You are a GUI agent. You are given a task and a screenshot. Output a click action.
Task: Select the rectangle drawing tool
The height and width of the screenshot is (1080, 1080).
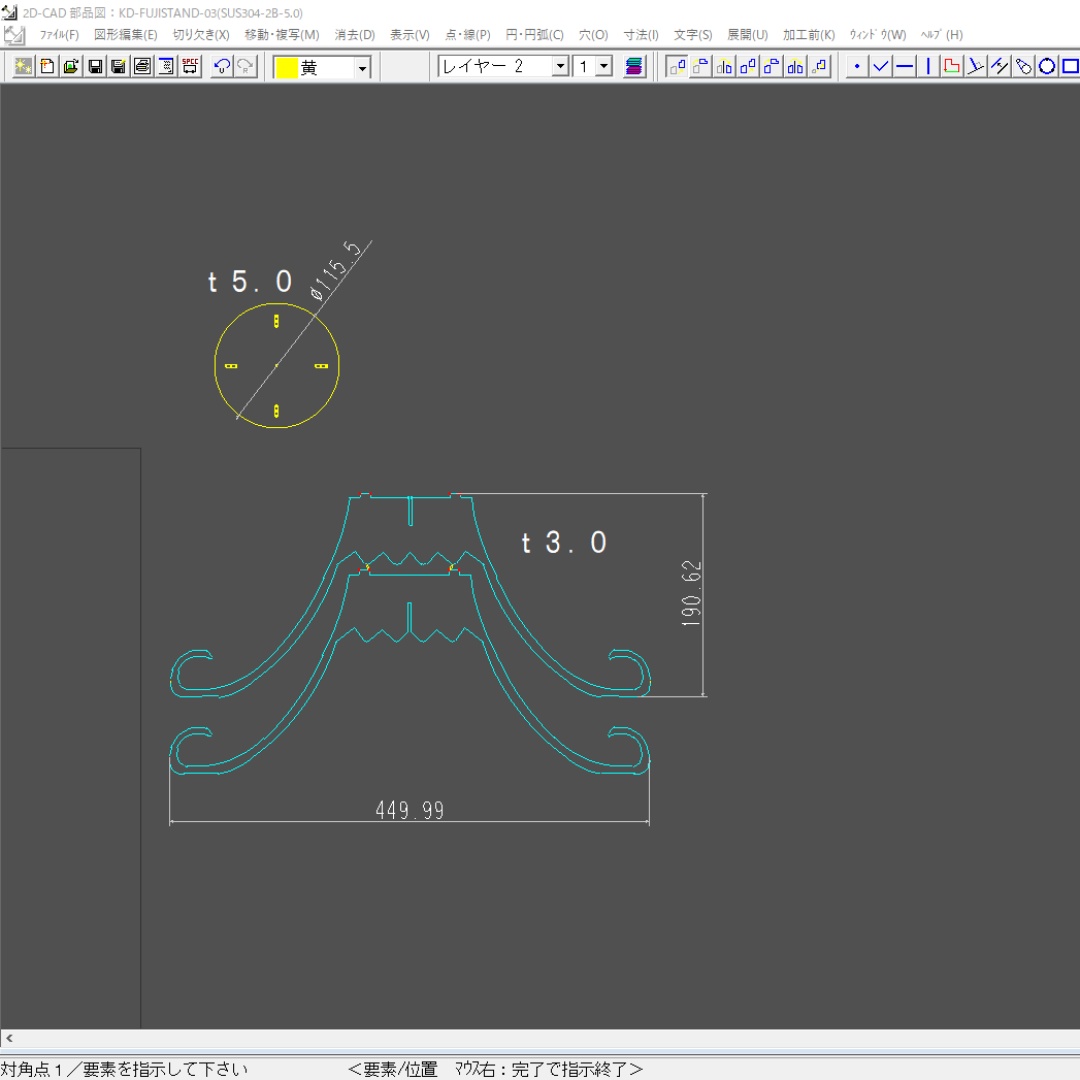tap(1070, 67)
